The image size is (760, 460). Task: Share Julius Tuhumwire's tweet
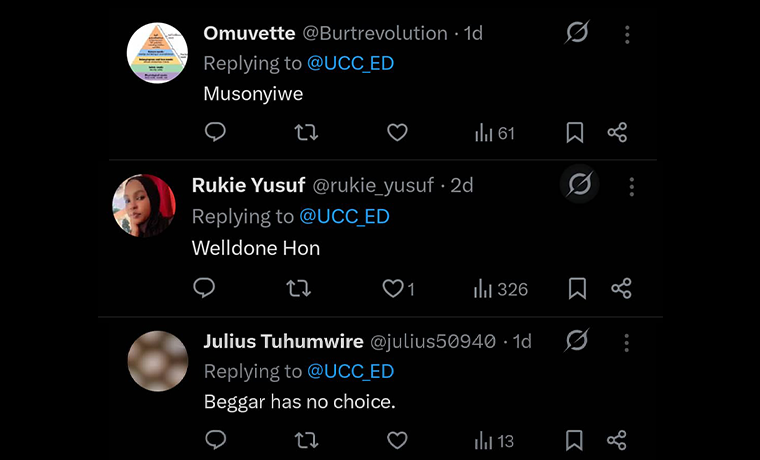coord(617,440)
